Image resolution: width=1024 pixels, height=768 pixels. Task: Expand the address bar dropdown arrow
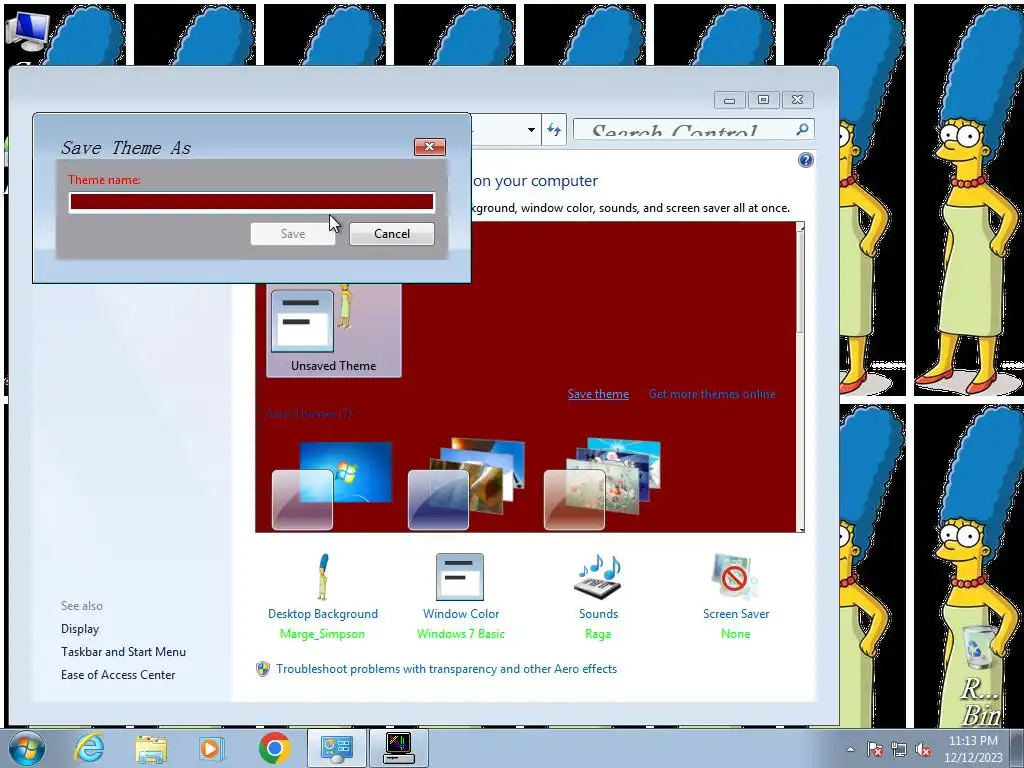pyautogui.click(x=532, y=129)
